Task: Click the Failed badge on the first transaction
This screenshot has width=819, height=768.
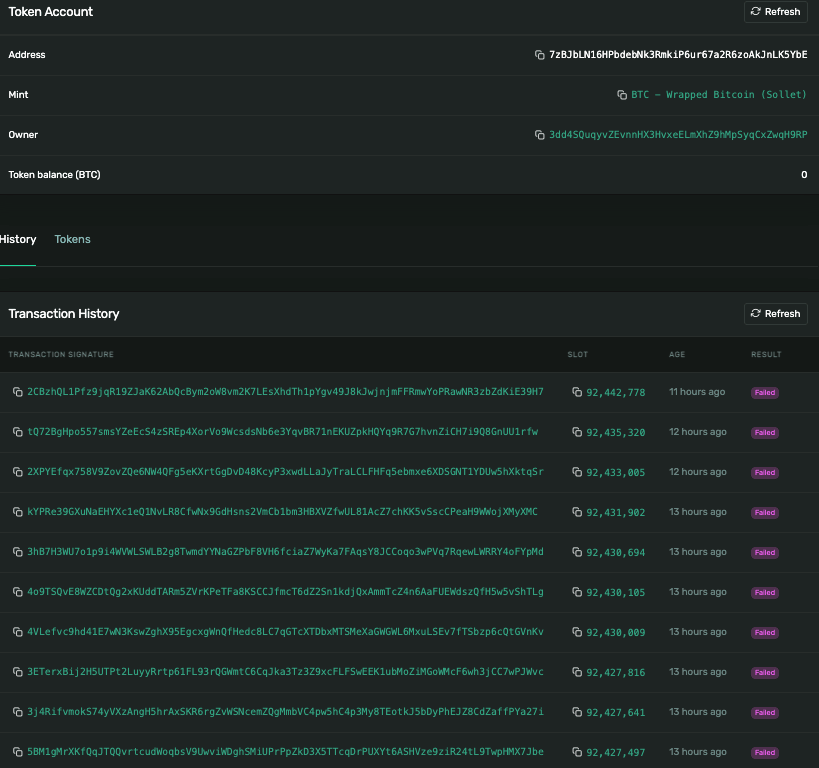Action: pos(765,392)
